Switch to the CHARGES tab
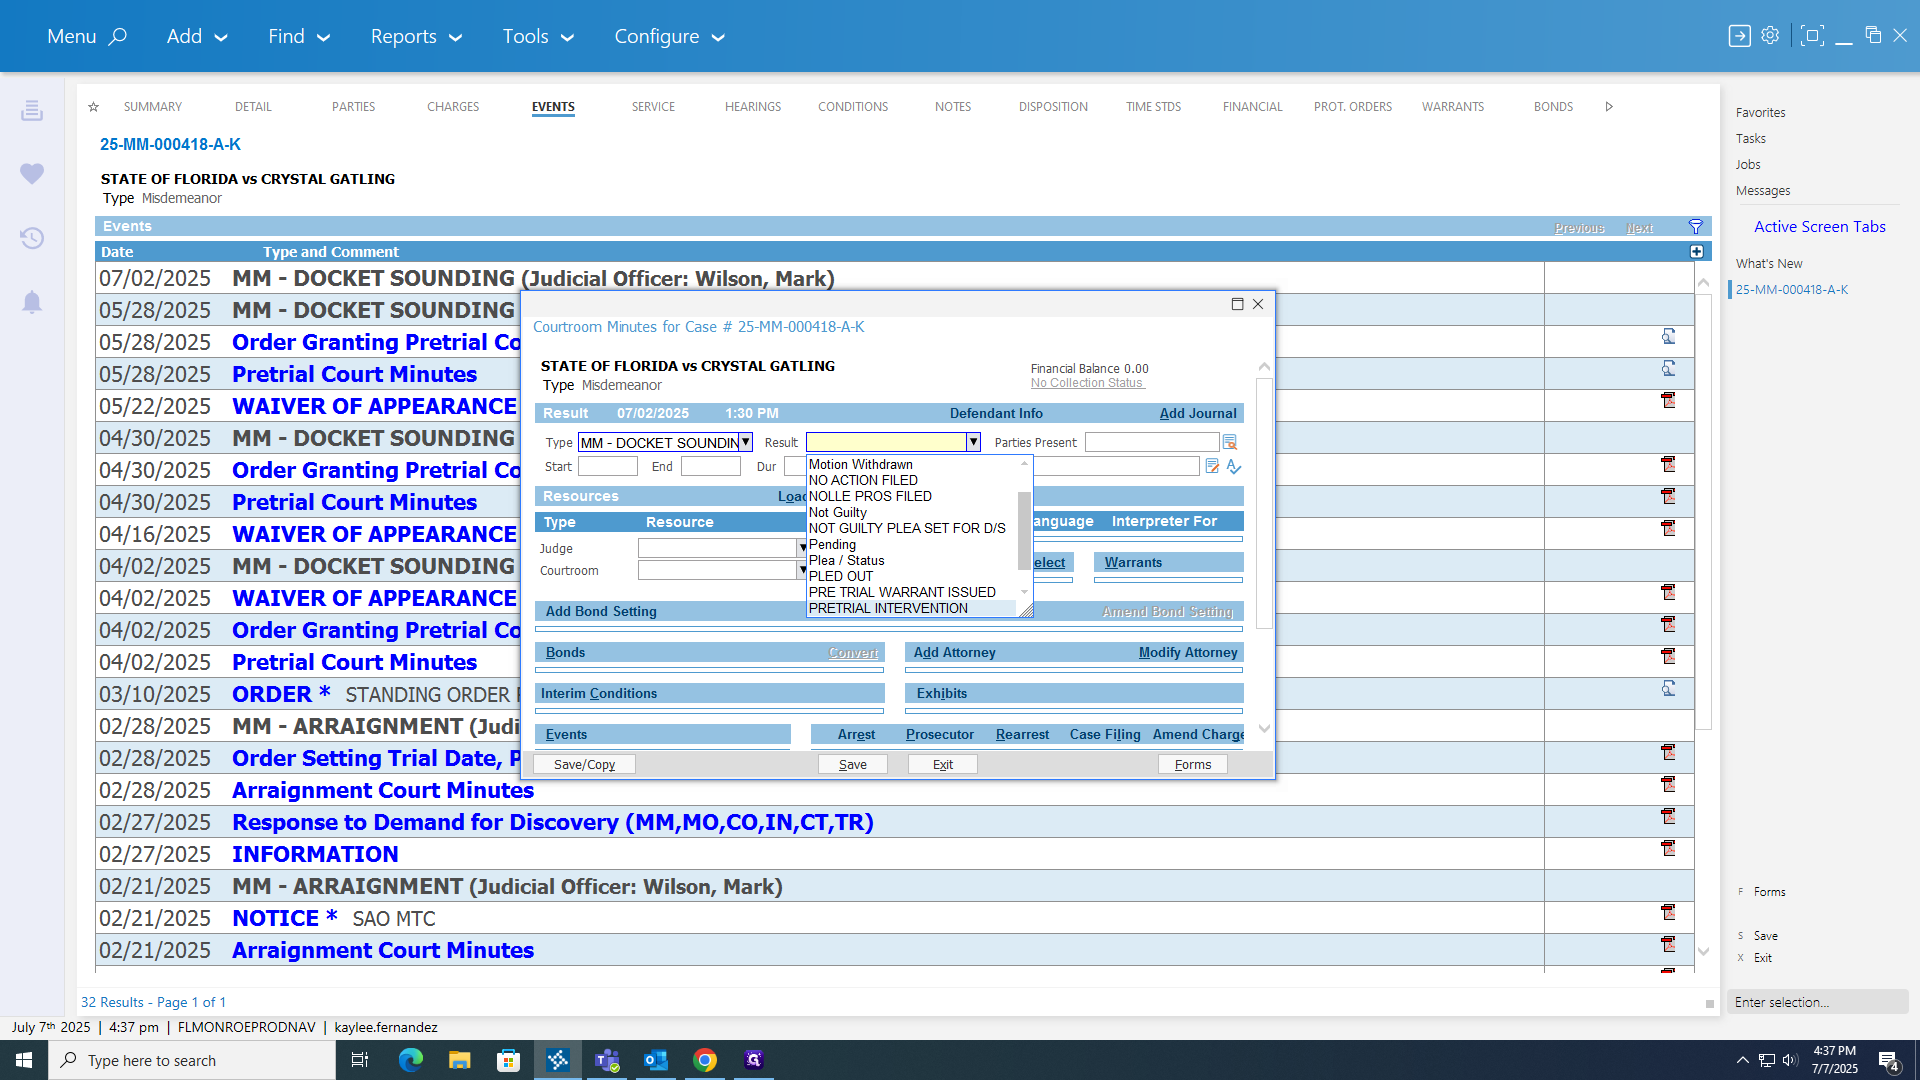This screenshot has width=1920, height=1080. [453, 107]
